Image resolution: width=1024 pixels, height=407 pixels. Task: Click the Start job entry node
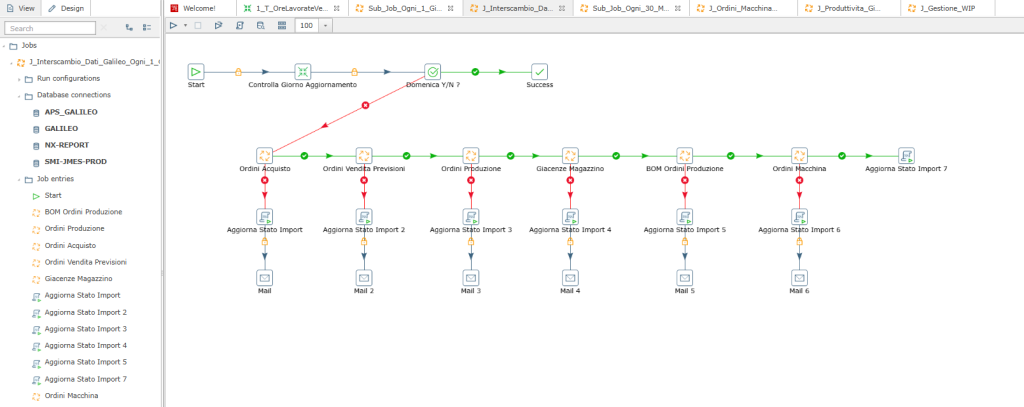196,71
